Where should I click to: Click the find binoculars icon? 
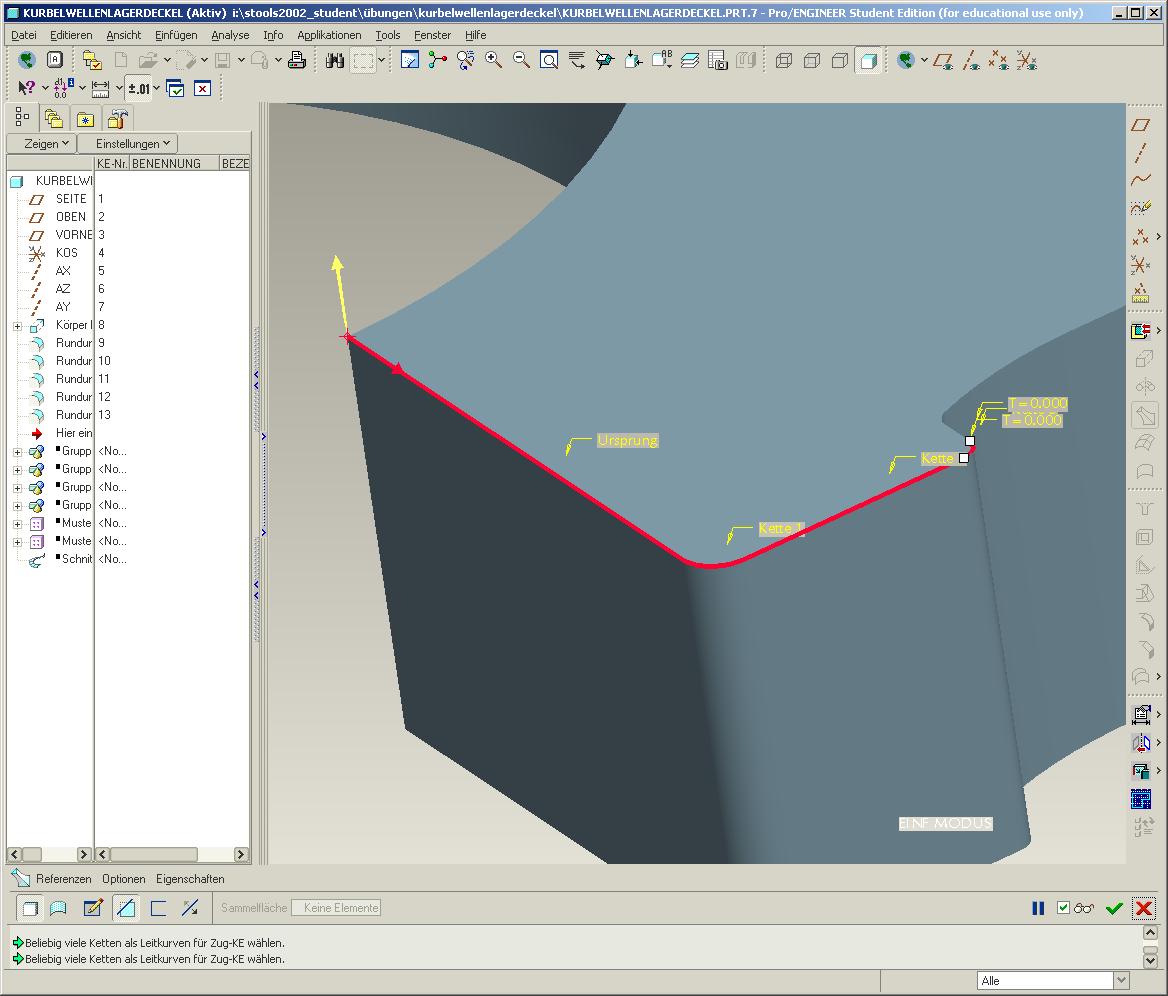point(334,60)
